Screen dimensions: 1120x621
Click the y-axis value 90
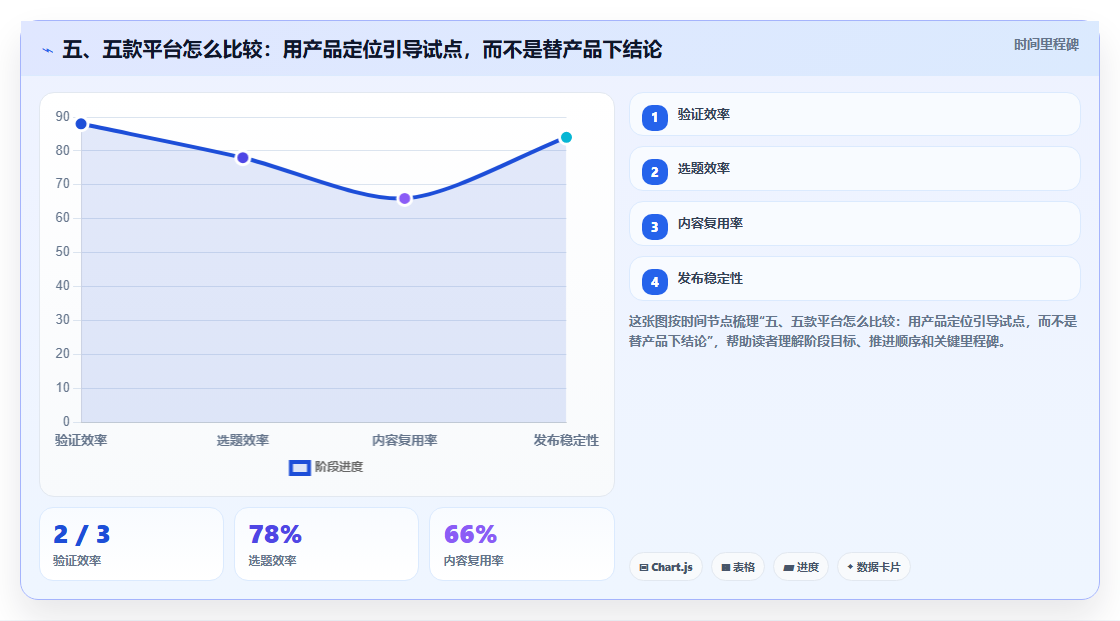(x=63, y=116)
